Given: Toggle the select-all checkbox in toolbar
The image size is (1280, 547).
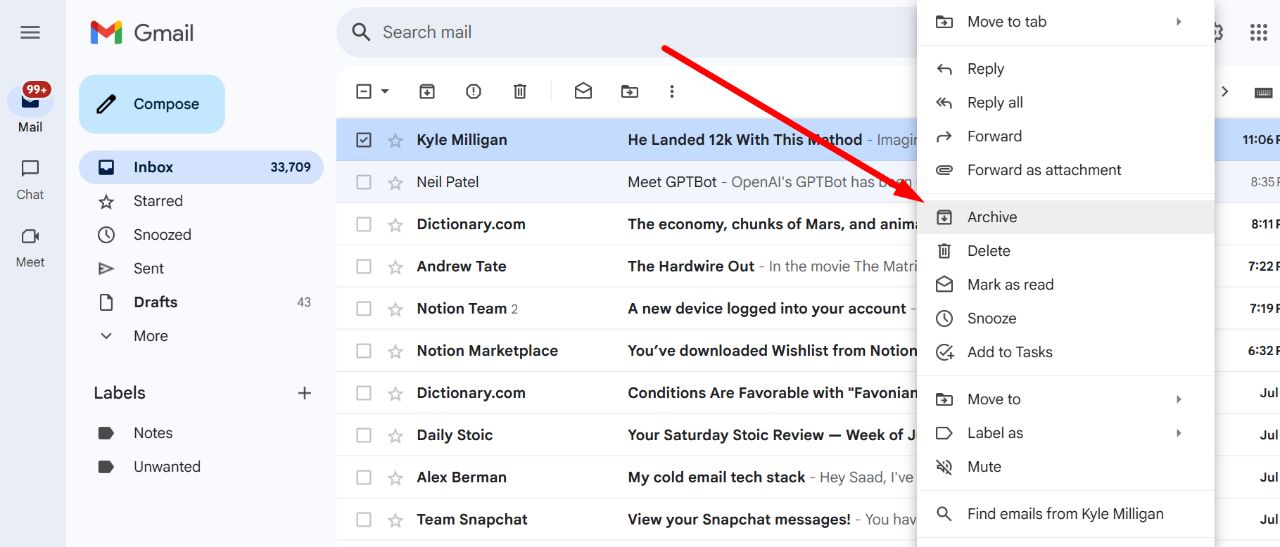Looking at the screenshot, I should [364, 91].
